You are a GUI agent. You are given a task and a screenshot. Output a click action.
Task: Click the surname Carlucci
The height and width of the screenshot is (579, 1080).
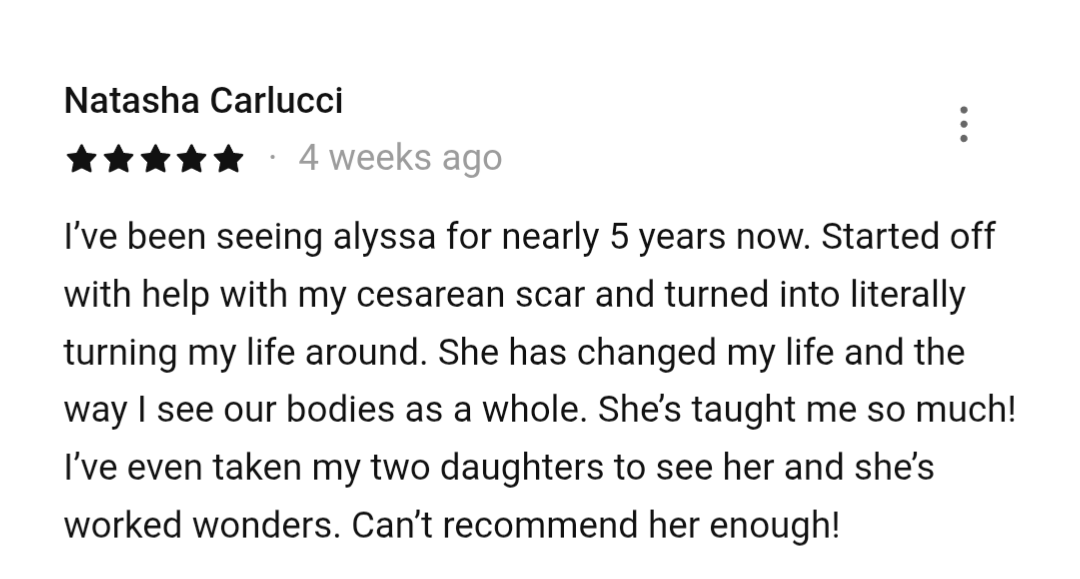click(276, 101)
